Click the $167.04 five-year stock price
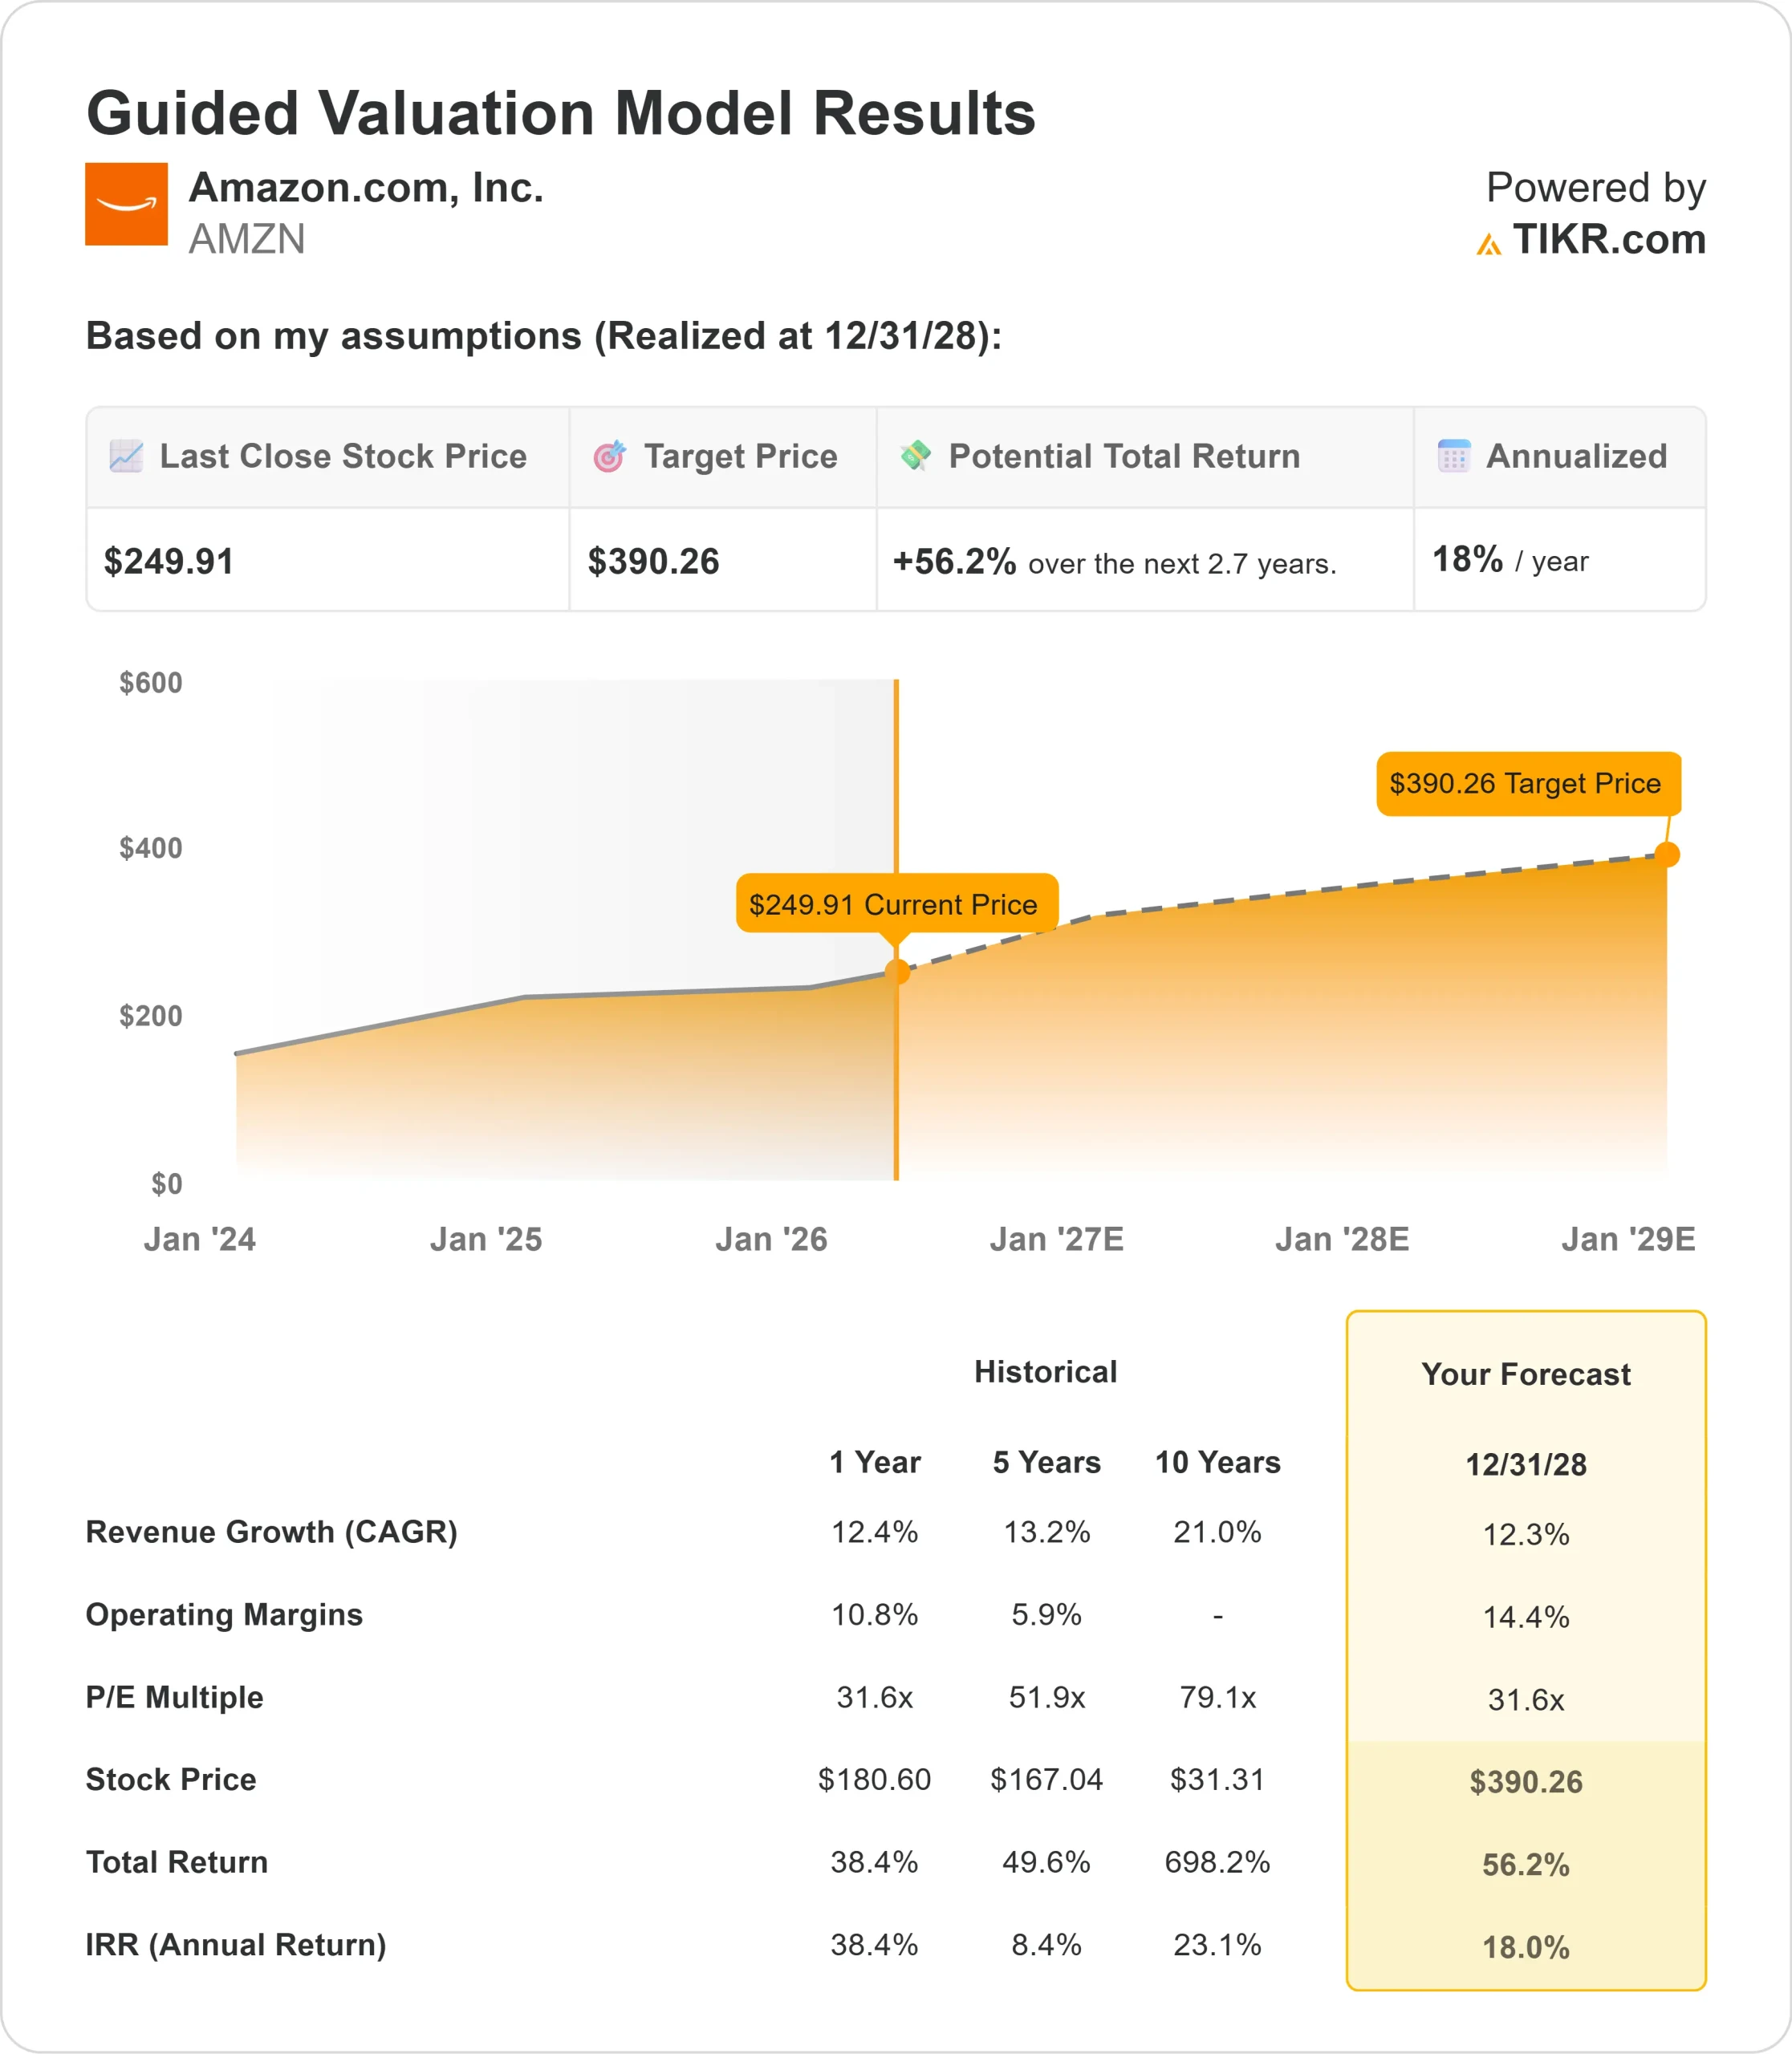Image resolution: width=1792 pixels, height=2054 pixels. pyautogui.click(x=1047, y=1780)
